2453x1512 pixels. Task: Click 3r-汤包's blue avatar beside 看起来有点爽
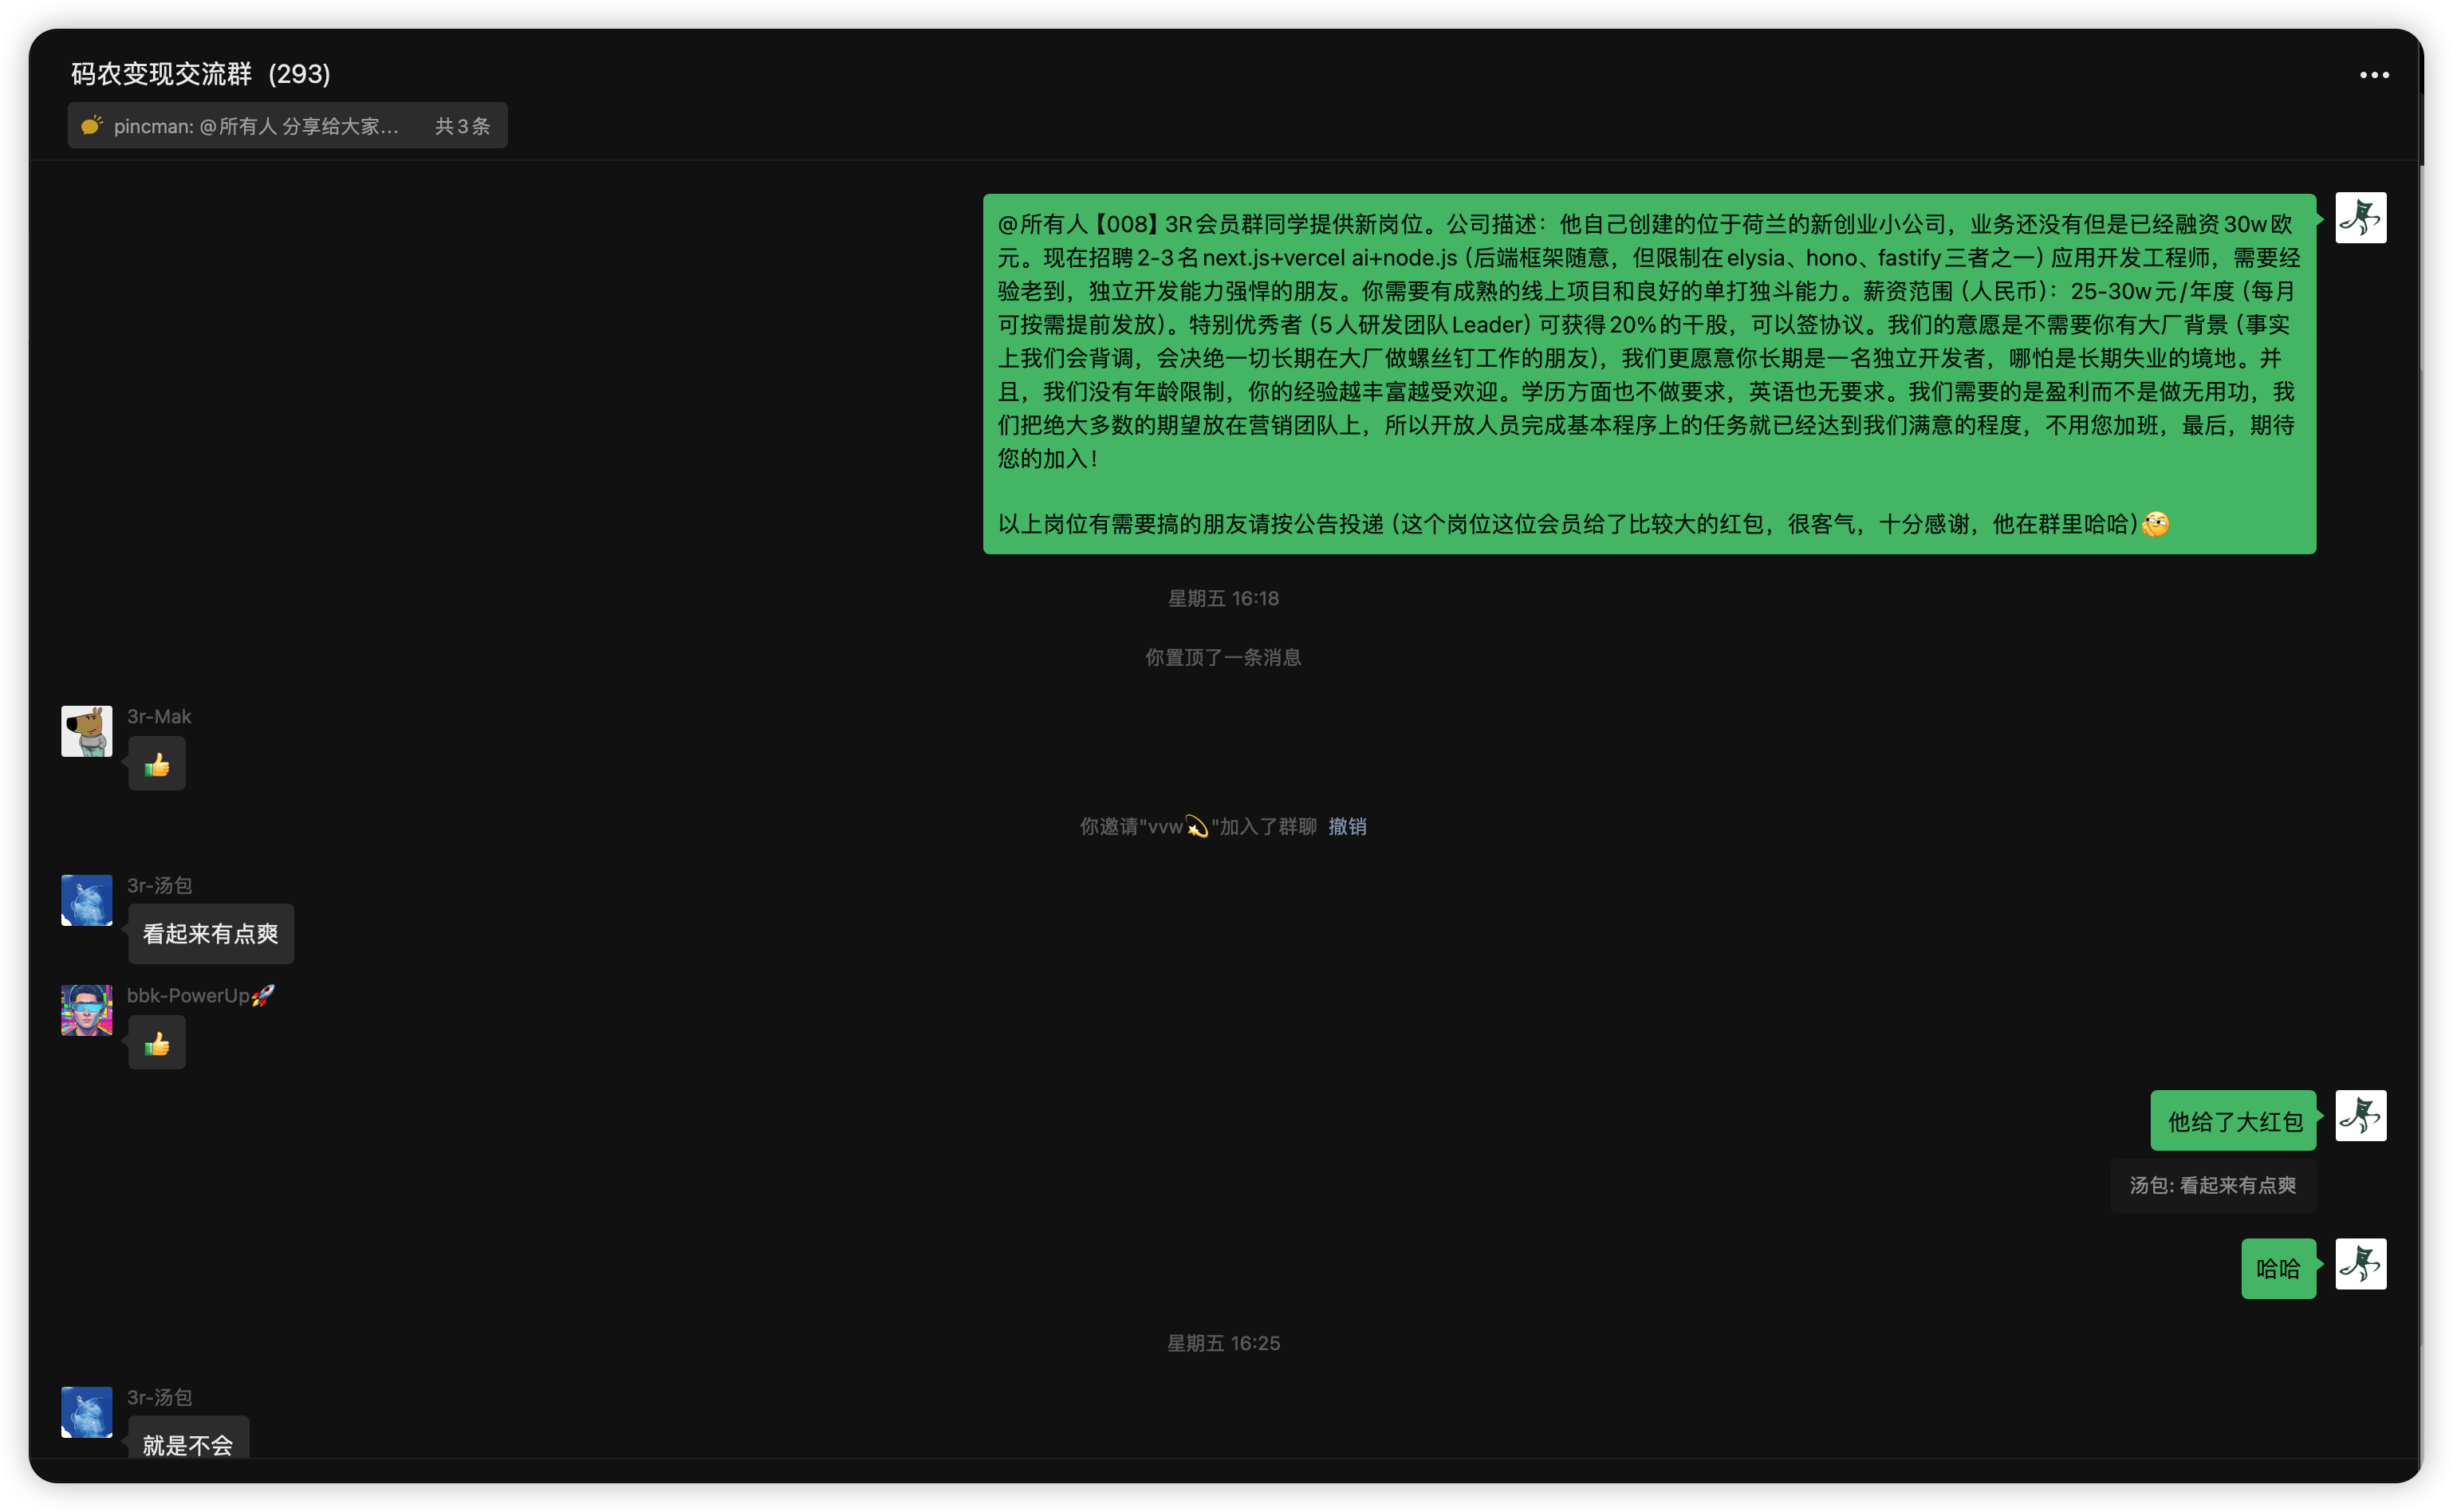(87, 900)
